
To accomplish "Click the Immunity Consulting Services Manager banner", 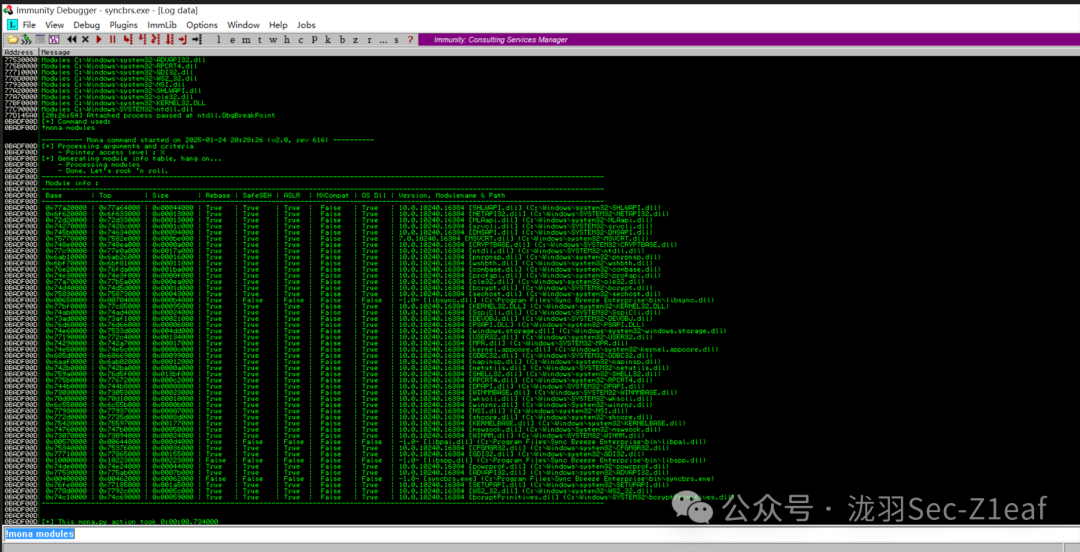I will pos(748,39).
